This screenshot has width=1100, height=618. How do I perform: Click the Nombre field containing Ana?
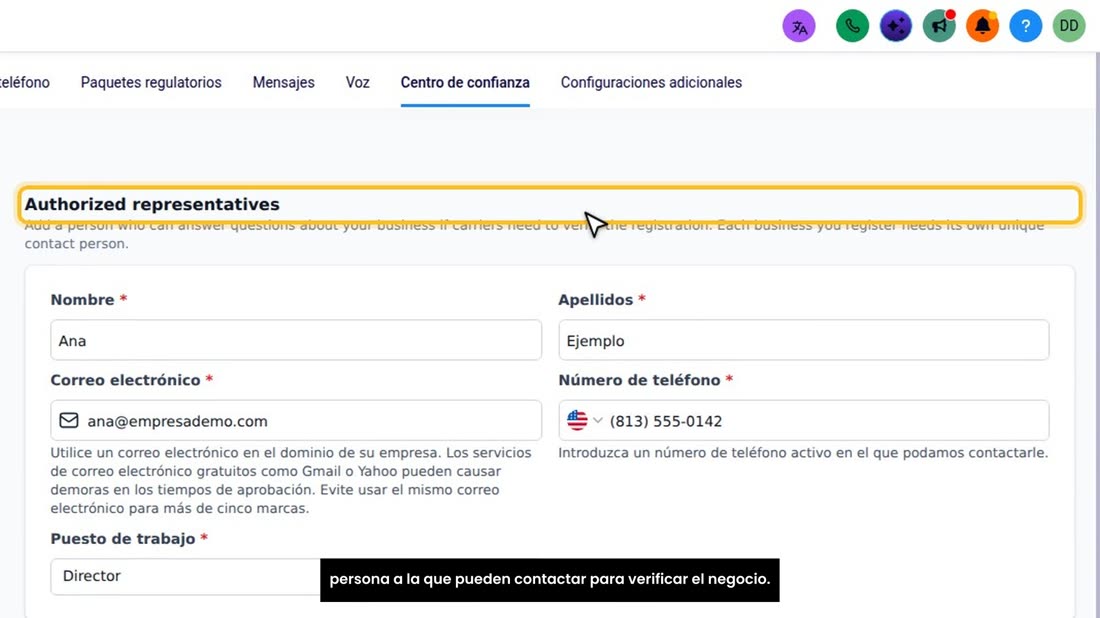[295, 340]
